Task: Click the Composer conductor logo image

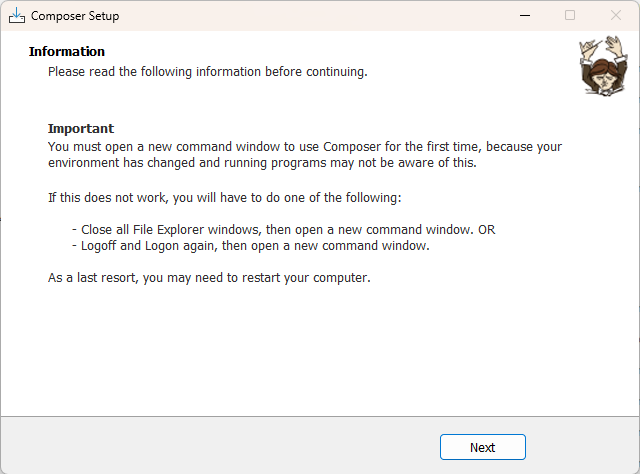Action: [x=598, y=66]
